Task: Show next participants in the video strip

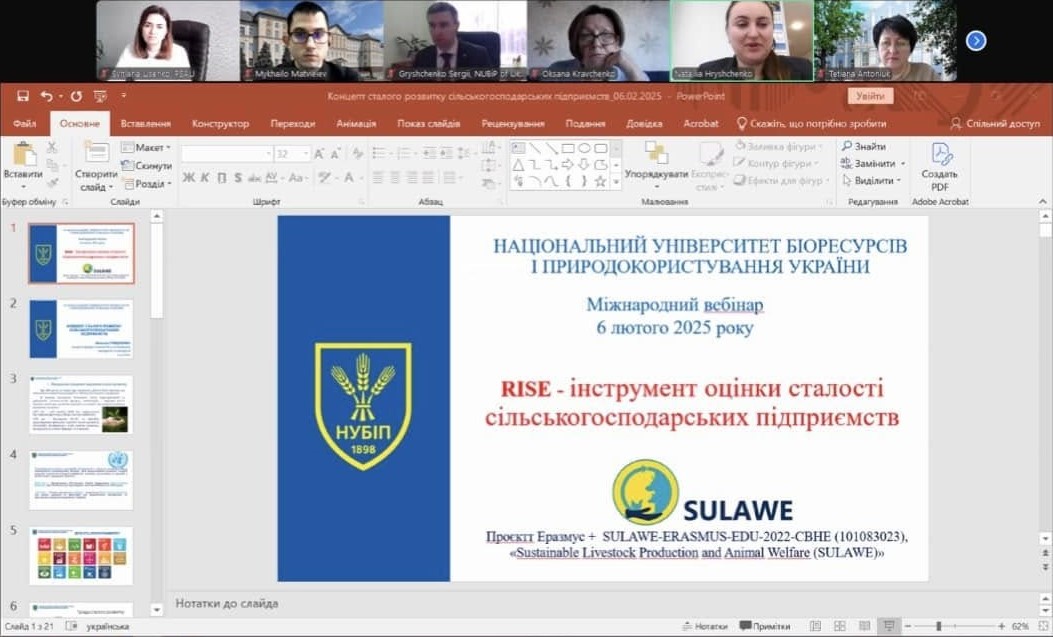Action: pos(976,41)
